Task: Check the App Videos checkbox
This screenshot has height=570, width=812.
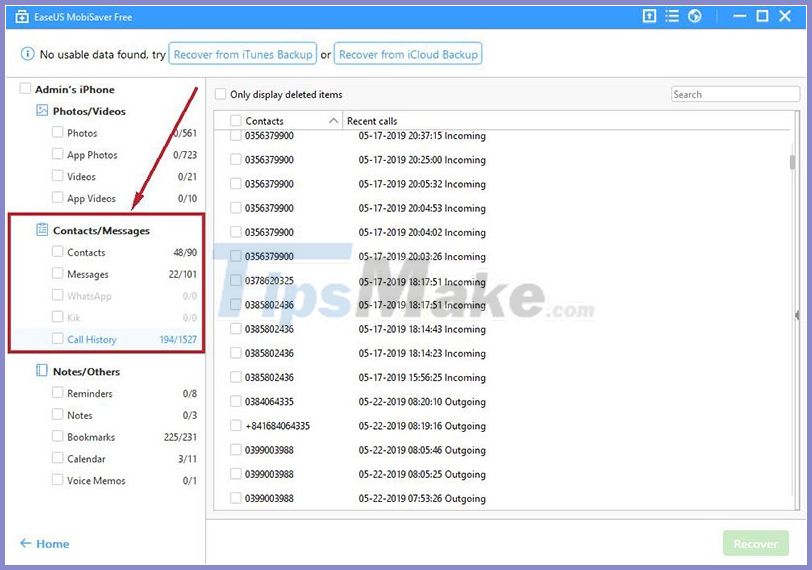Action: pos(57,197)
